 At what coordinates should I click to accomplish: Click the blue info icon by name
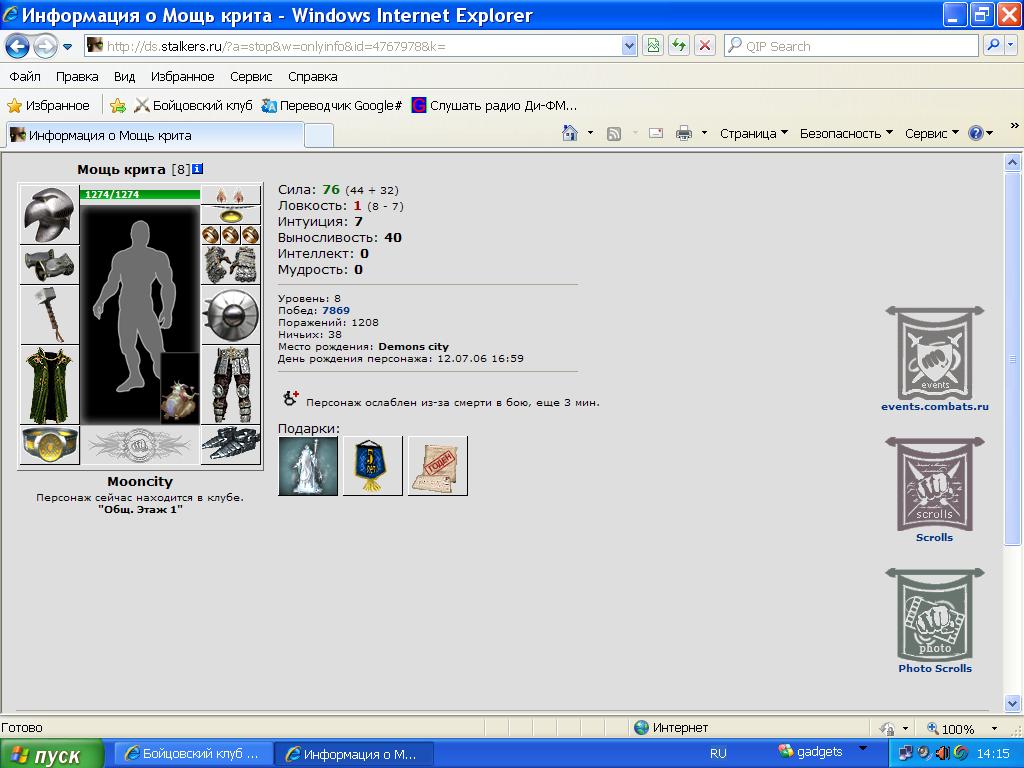click(197, 169)
